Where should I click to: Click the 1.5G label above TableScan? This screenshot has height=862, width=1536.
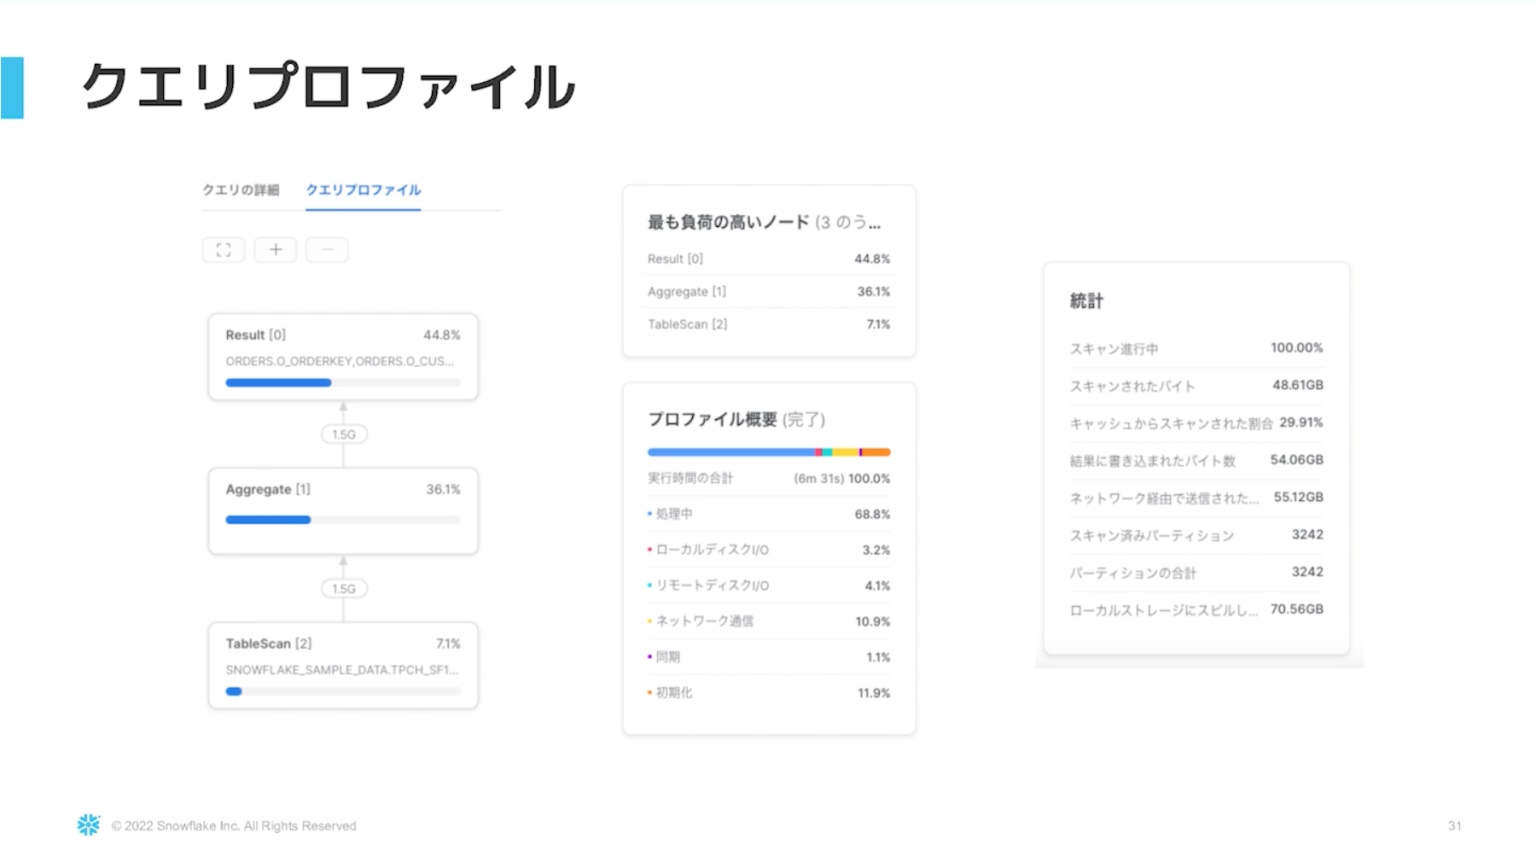point(344,588)
